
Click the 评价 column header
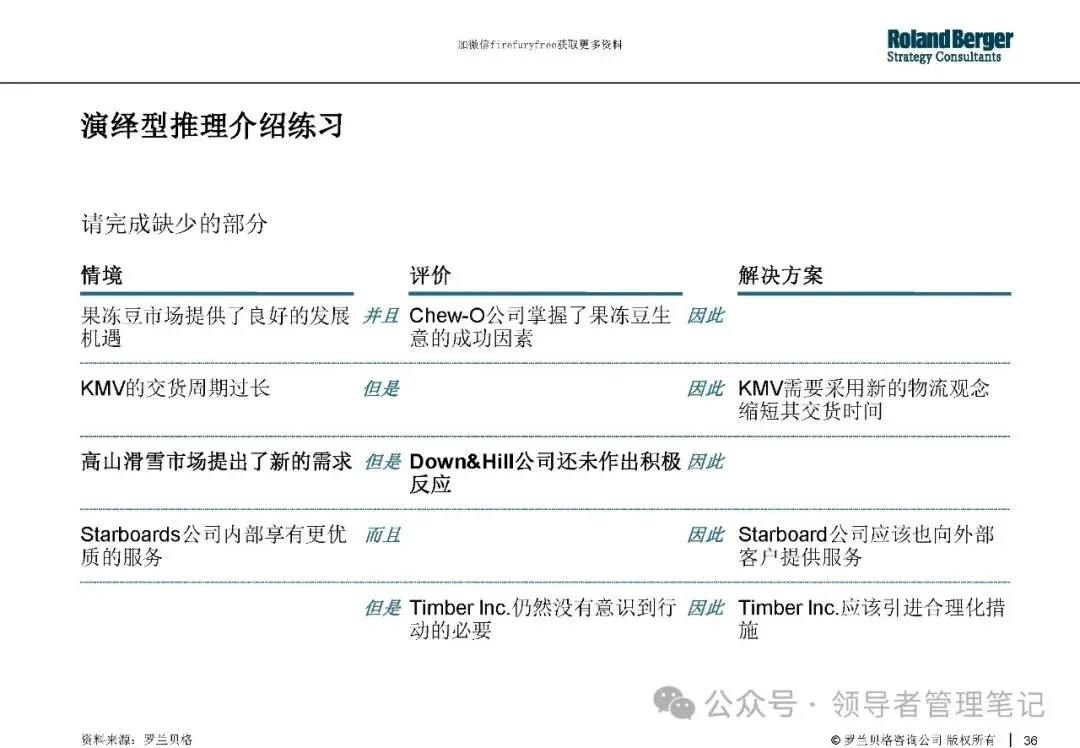[430, 276]
